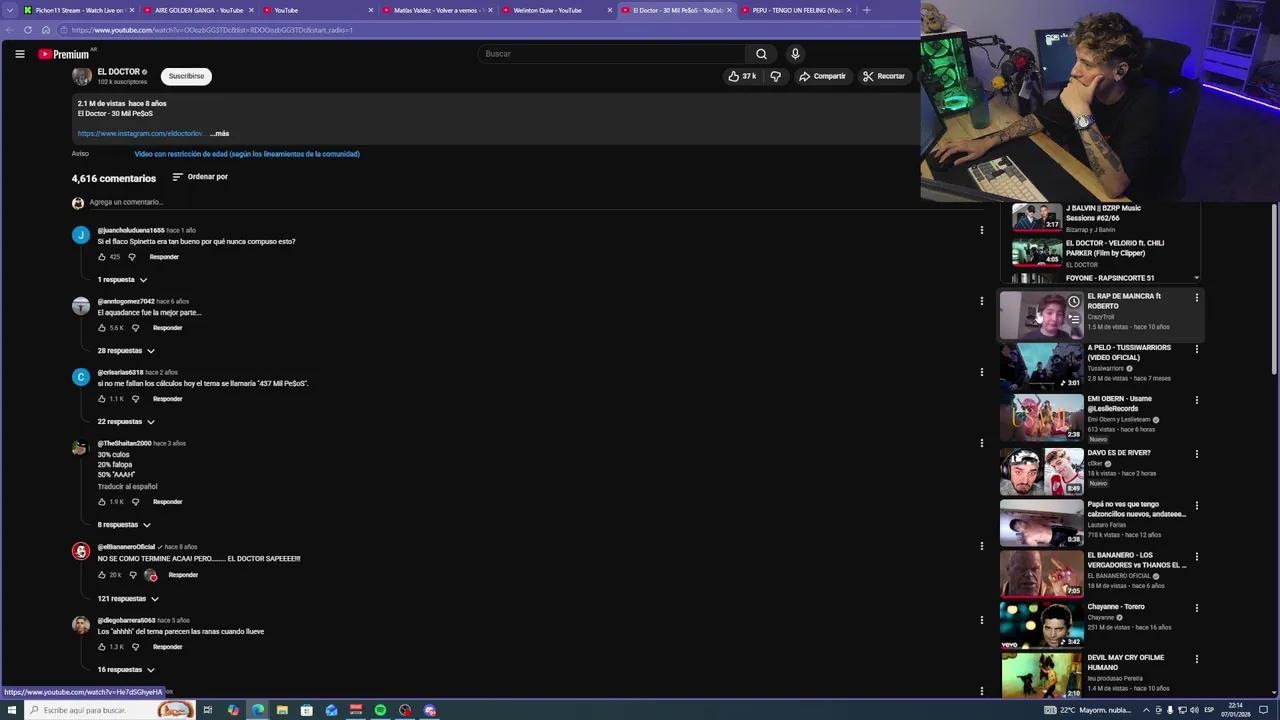Open options menu for juancholuduena1655's comment
This screenshot has width=1280, height=720.
pyautogui.click(x=981, y=230)
